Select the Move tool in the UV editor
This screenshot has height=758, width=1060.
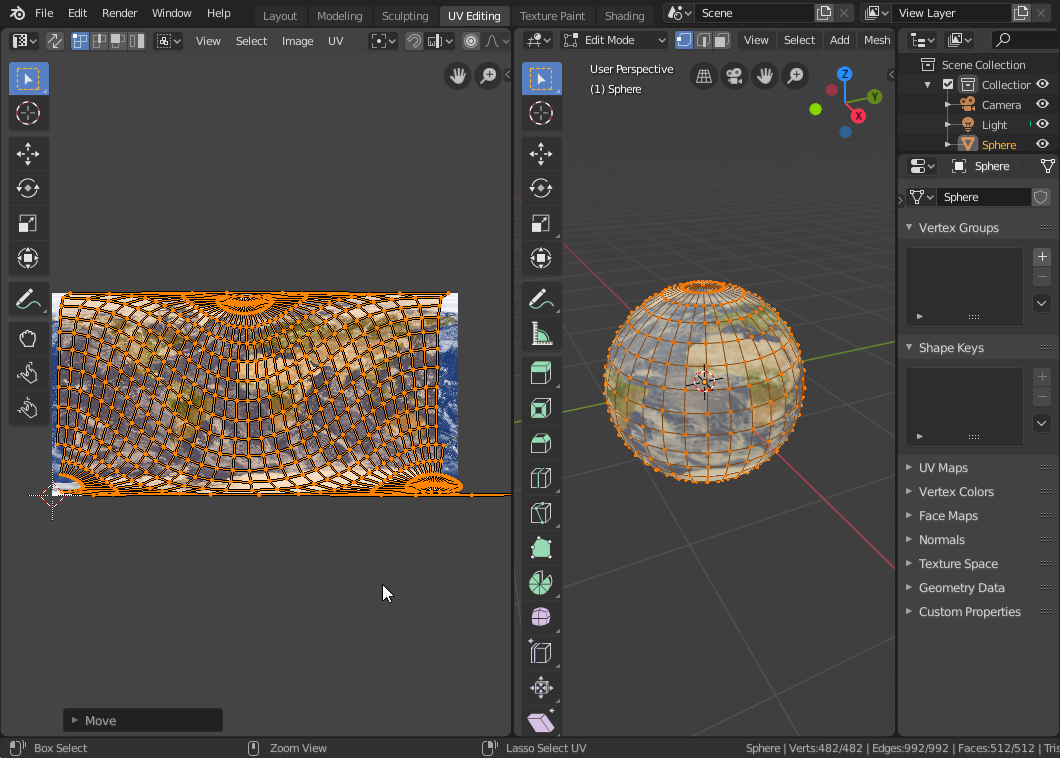point(28,153)
